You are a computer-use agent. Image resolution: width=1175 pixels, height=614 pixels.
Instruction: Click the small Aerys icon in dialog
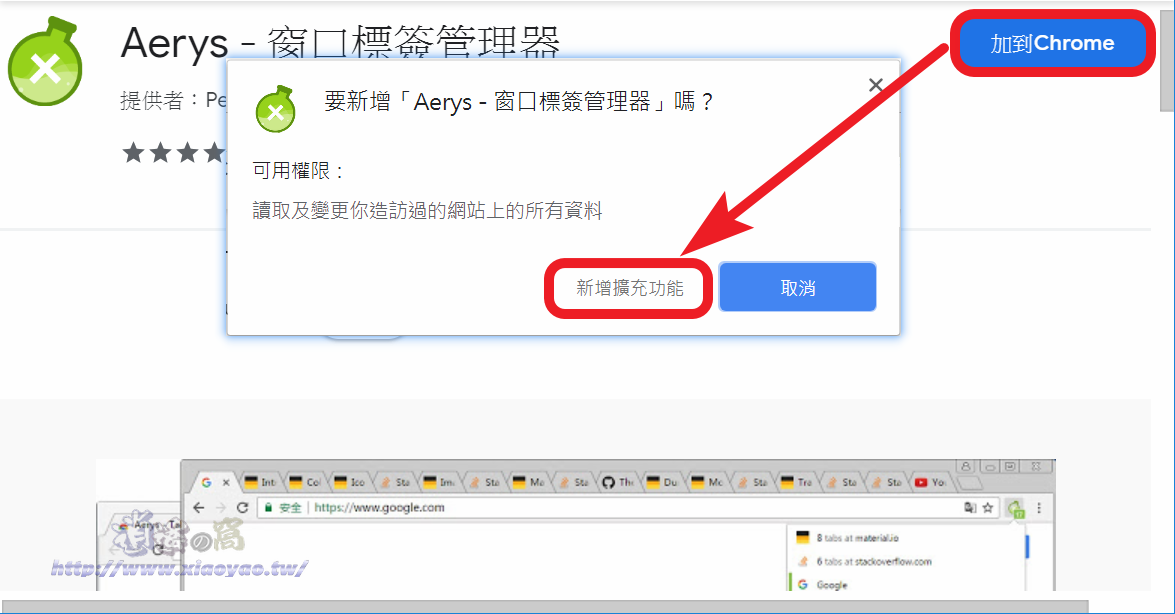click(x=276, y=109)
